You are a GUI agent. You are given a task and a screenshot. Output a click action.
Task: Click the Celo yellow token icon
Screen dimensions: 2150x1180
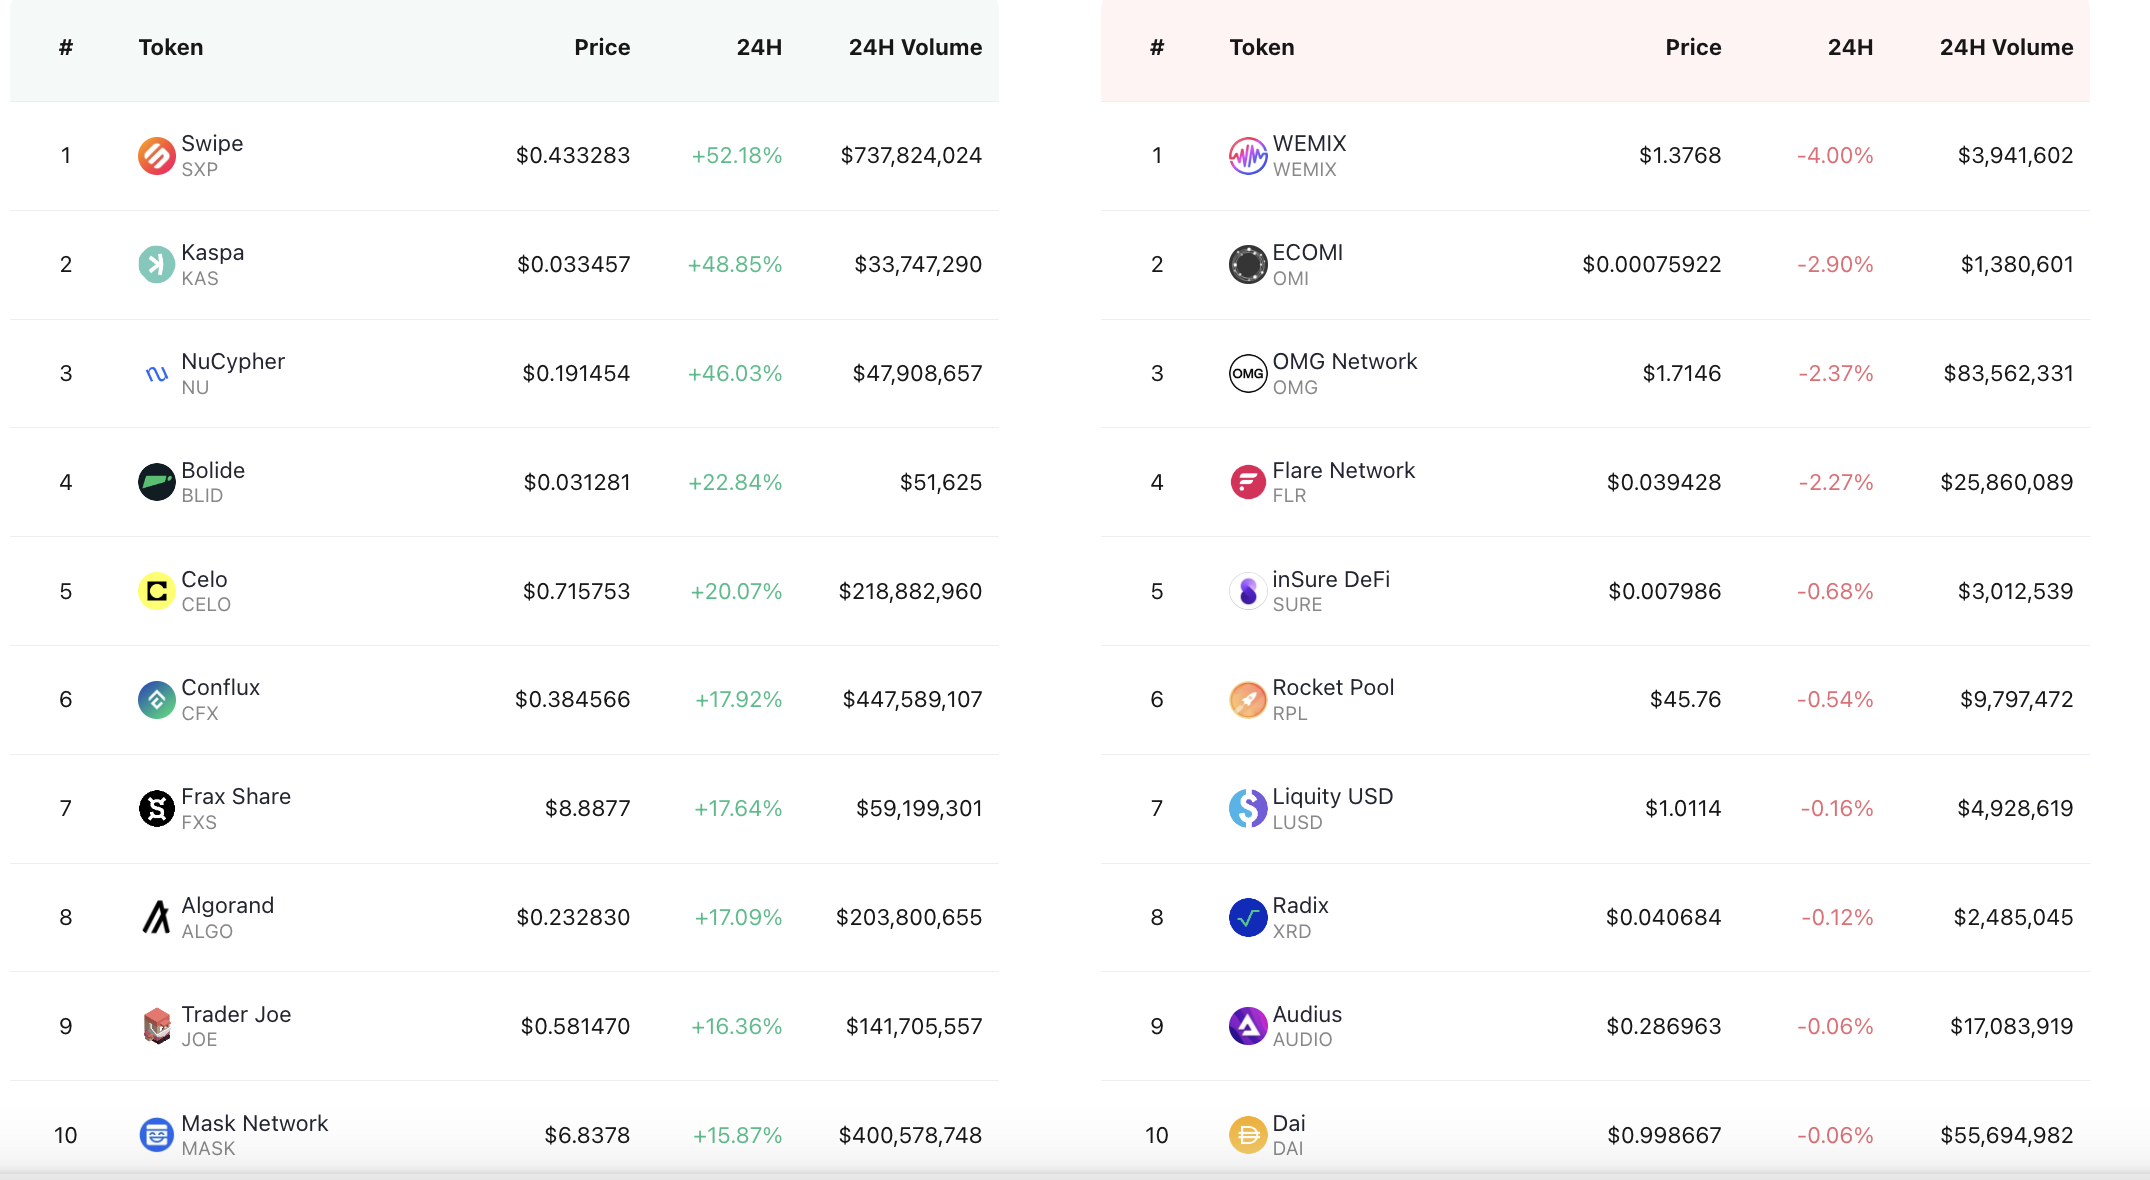click(x=156, y=591)
